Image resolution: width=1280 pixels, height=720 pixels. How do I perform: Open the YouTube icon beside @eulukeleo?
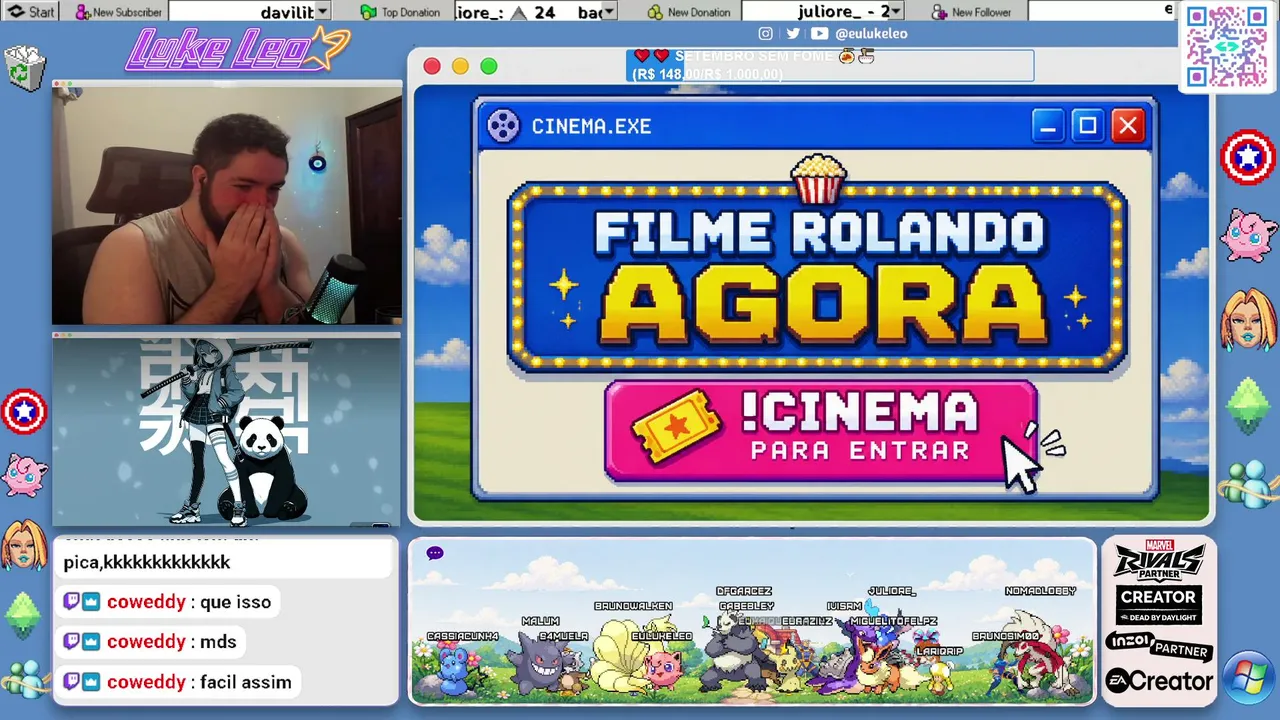pyautogui.click(x=820, y=33)
